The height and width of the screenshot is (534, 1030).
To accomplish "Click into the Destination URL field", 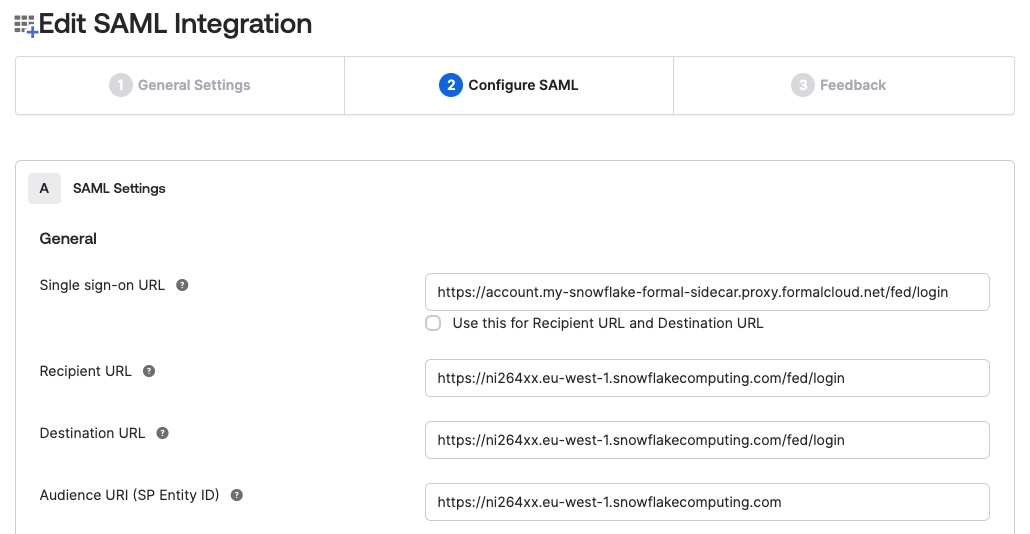I will click(707, 440).
